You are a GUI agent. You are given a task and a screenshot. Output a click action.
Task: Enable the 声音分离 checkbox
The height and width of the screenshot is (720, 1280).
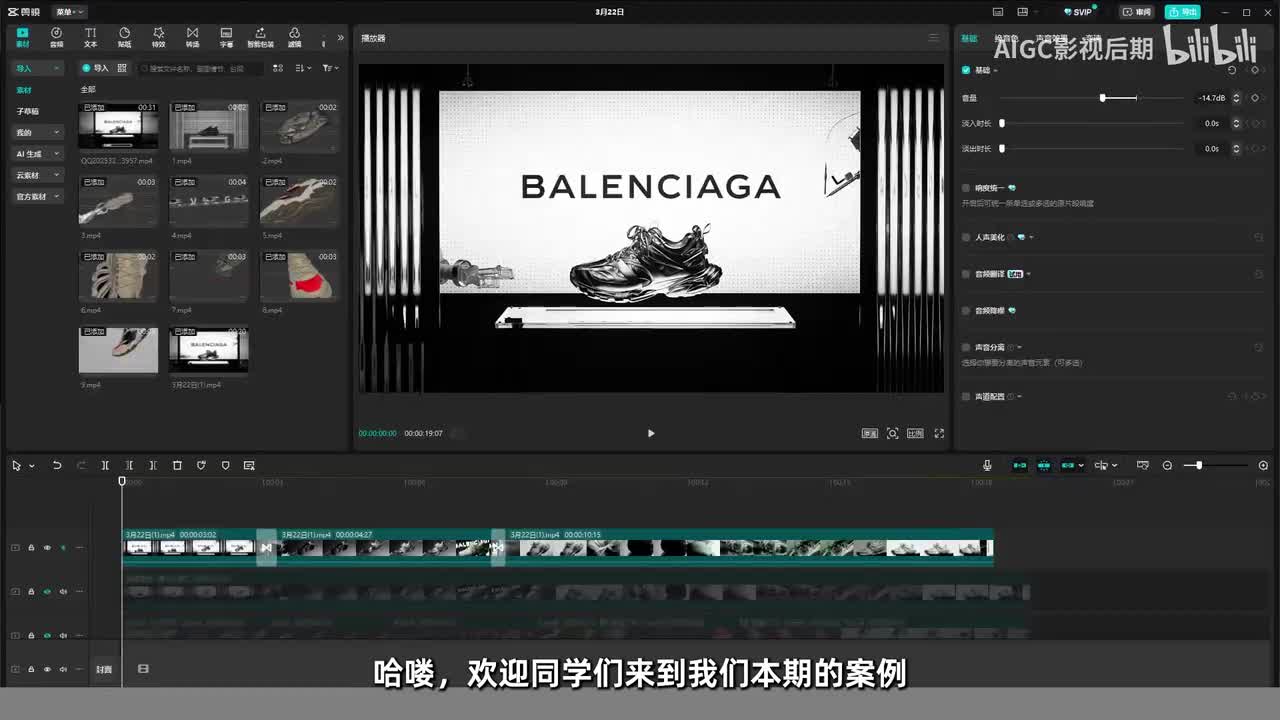click(966, 347)
